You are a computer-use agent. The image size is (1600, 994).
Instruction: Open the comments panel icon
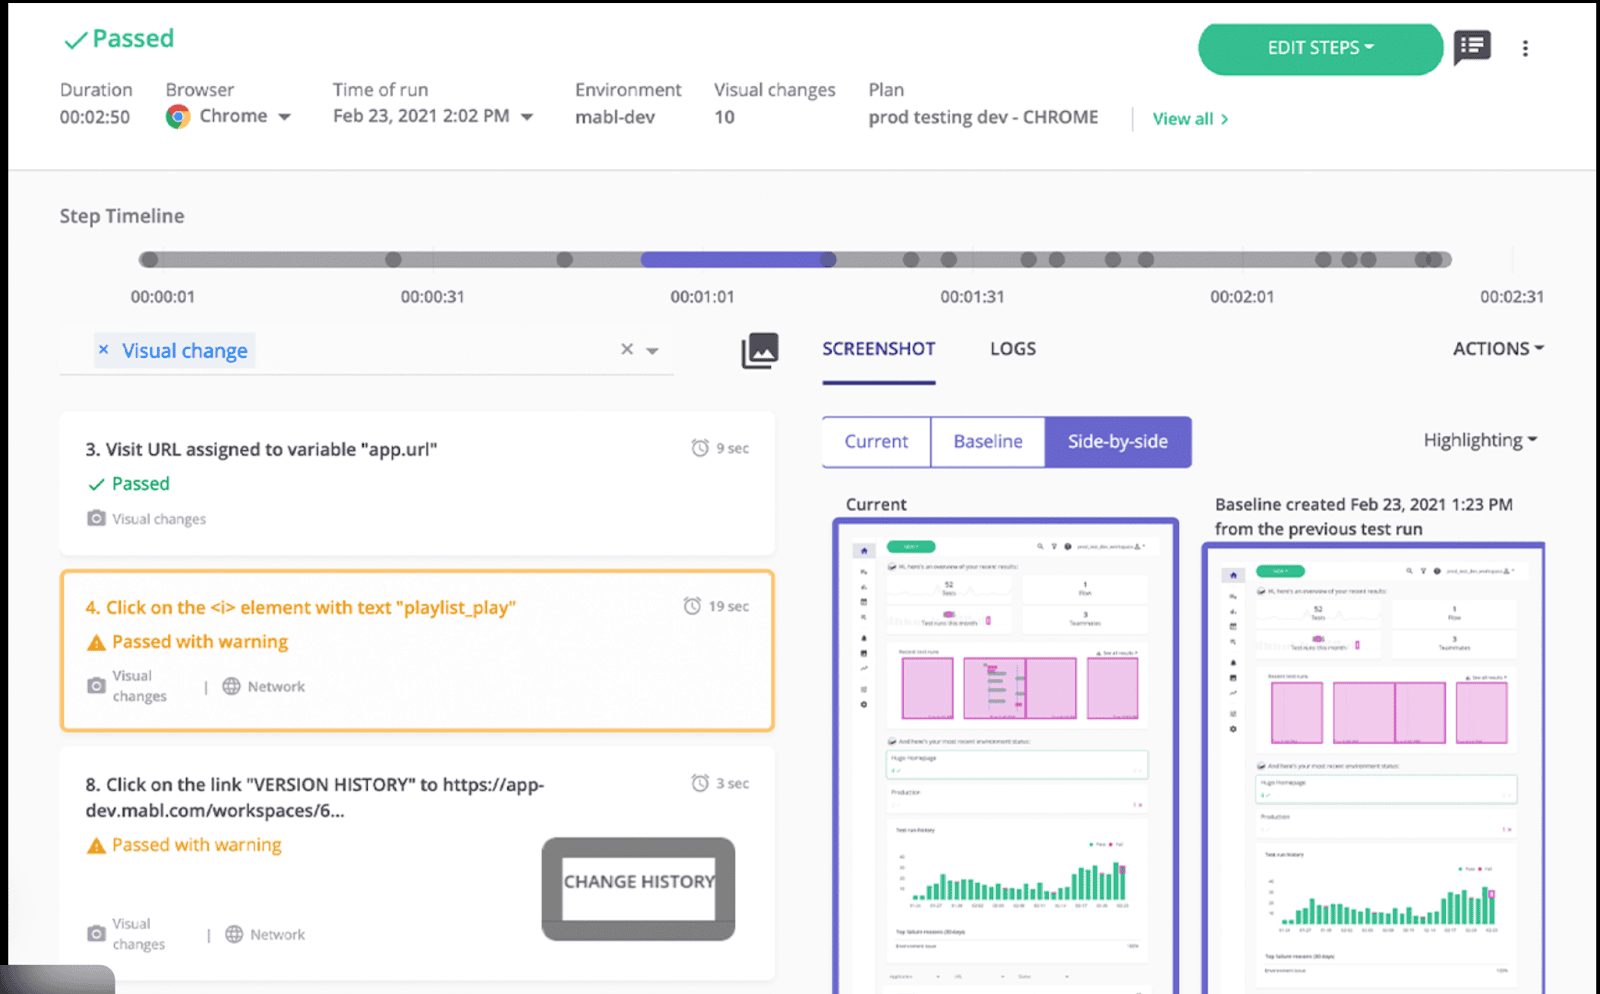1472,47
